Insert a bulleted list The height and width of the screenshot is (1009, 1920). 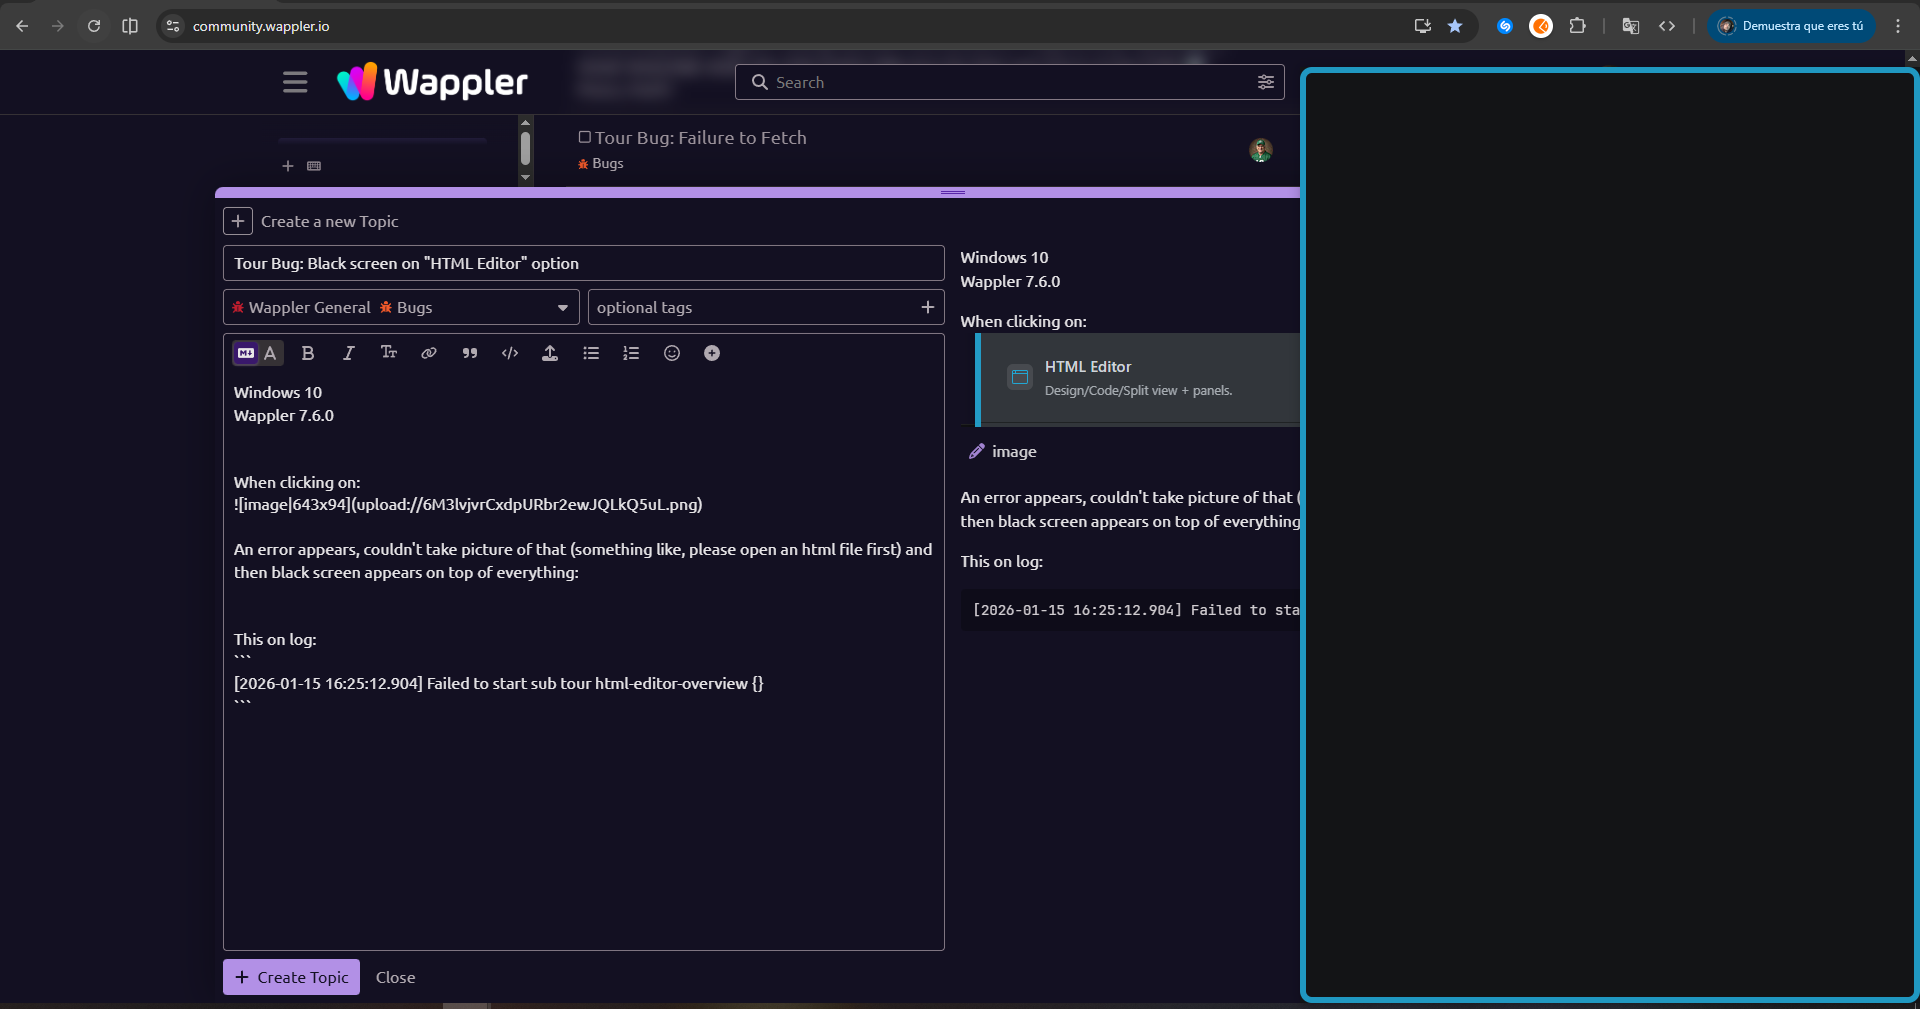[x=591, y=353]
